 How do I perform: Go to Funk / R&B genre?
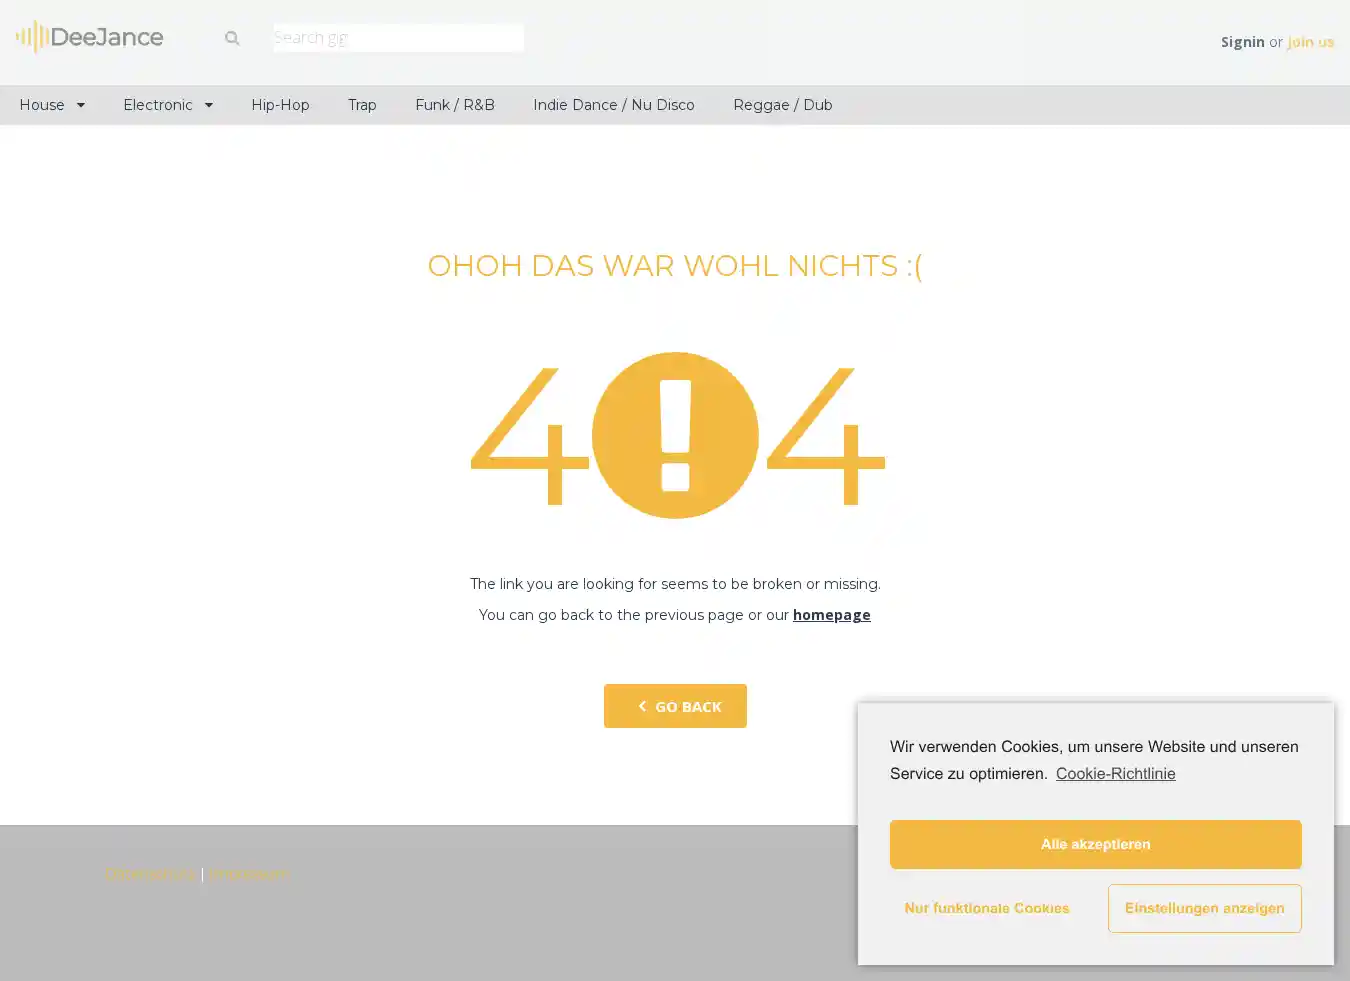[x=455, y=105]
